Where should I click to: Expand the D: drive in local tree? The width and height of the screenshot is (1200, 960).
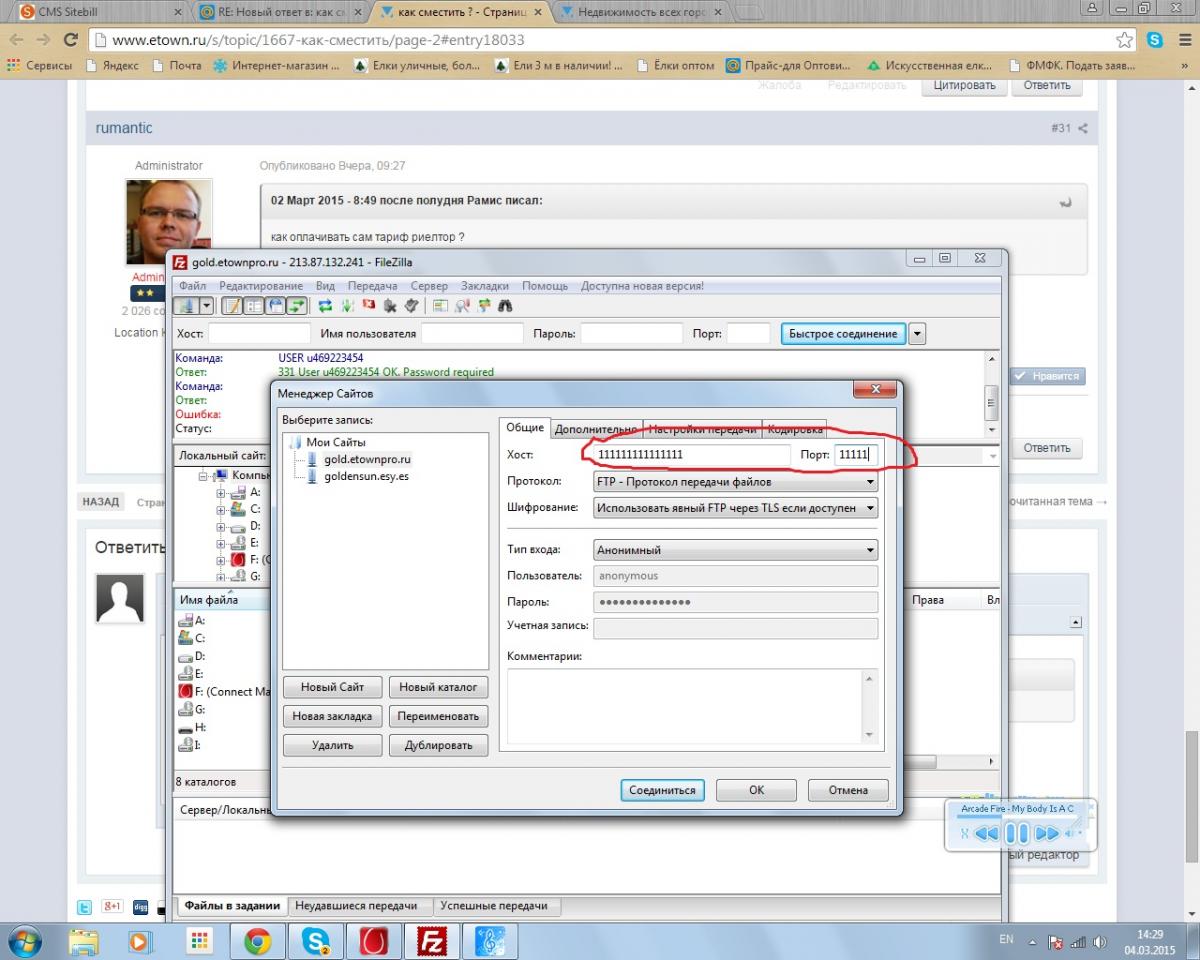point(222,526)
